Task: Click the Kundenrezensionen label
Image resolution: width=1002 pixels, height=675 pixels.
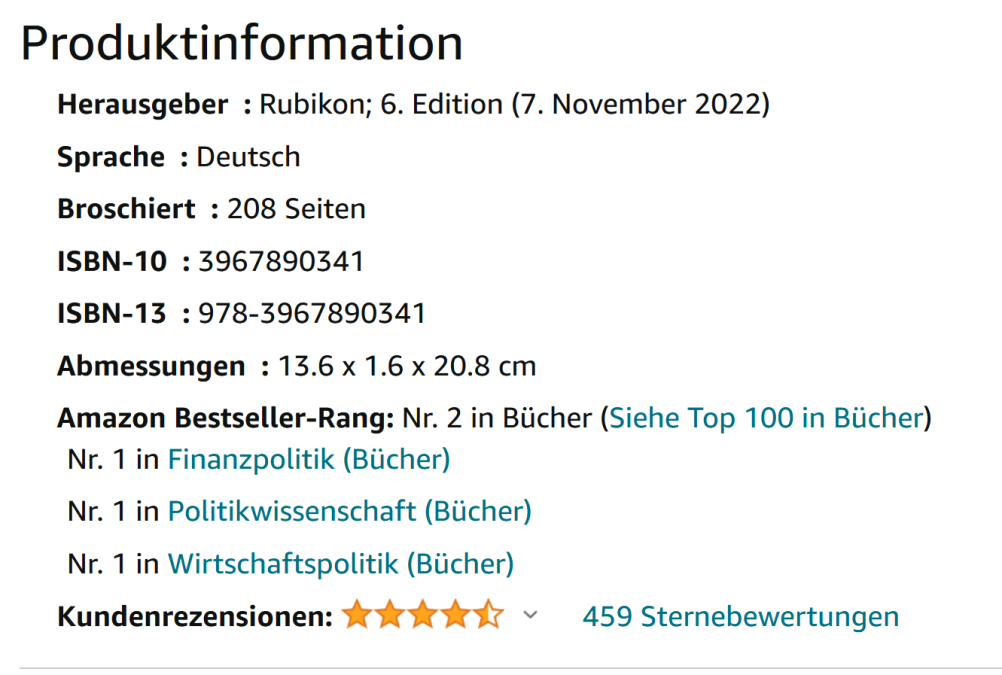Action: (195, 616)
